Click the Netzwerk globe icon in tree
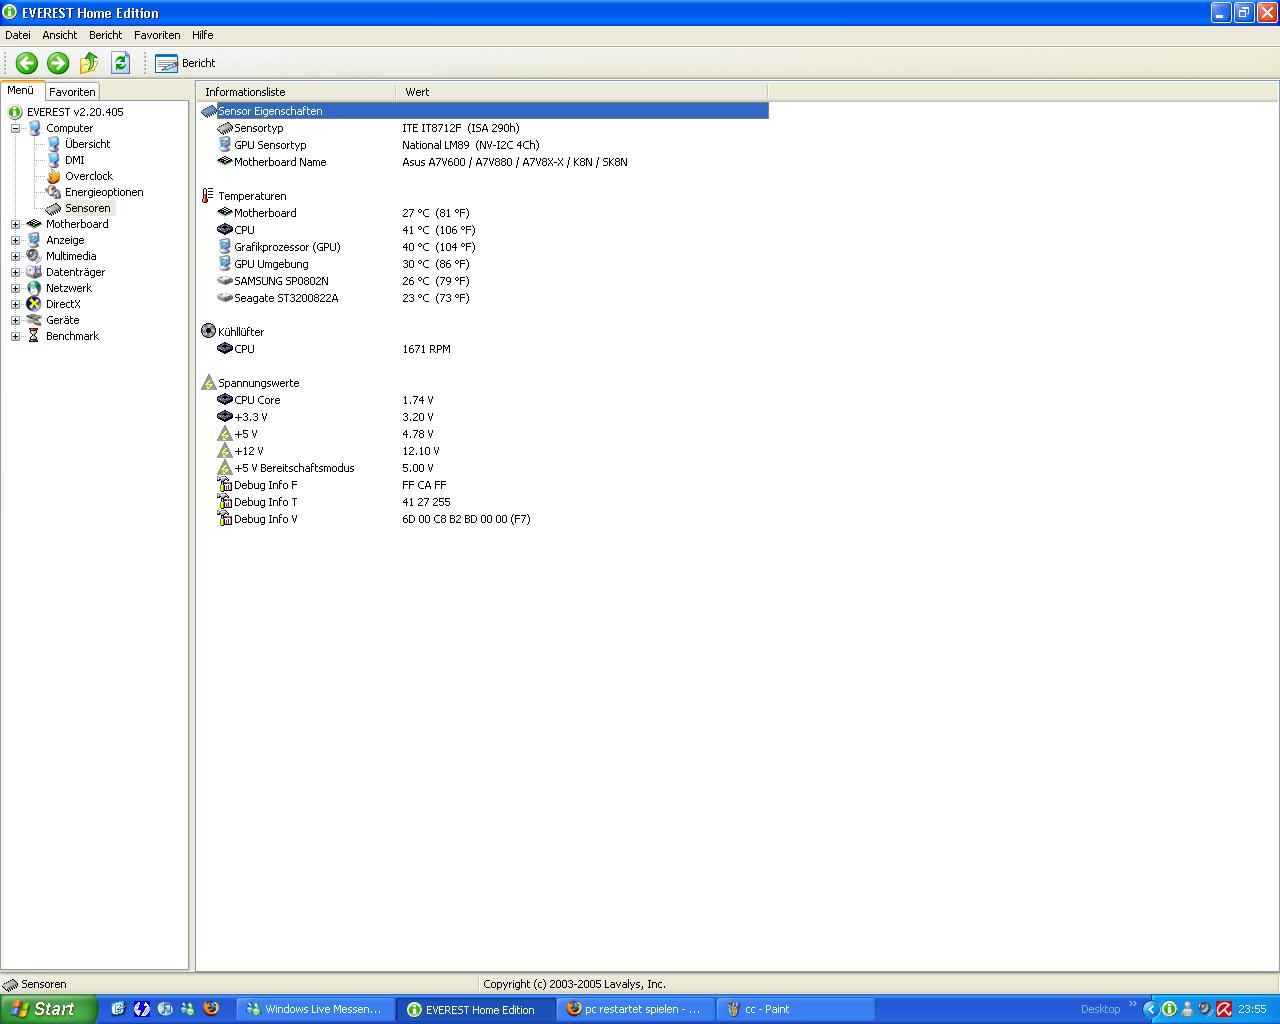1280x1024 pixels. [34, 288]
